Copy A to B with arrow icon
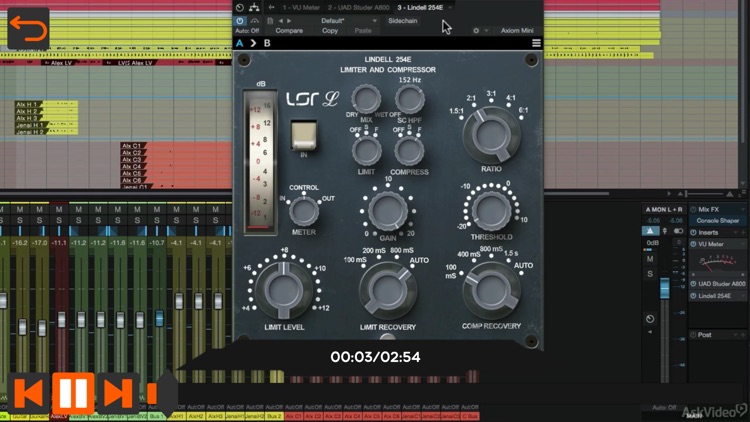The image size is (750, 422). [254, 43]
